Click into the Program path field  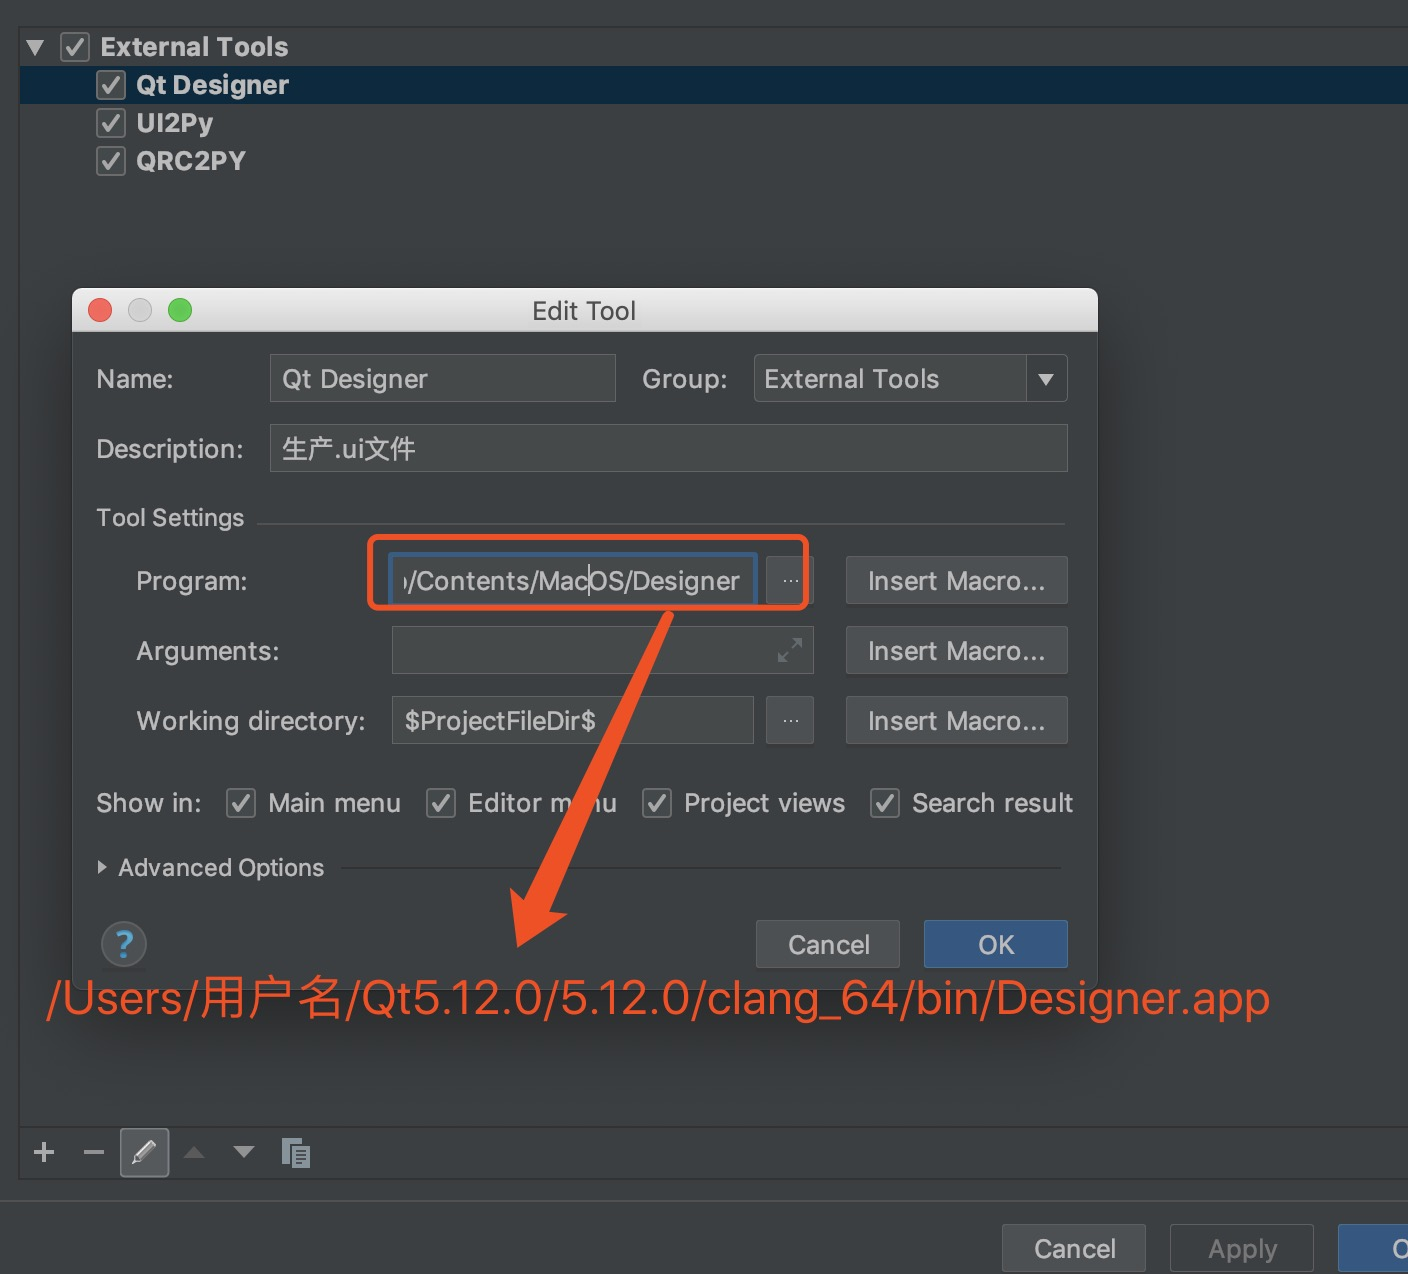(573, 581)
